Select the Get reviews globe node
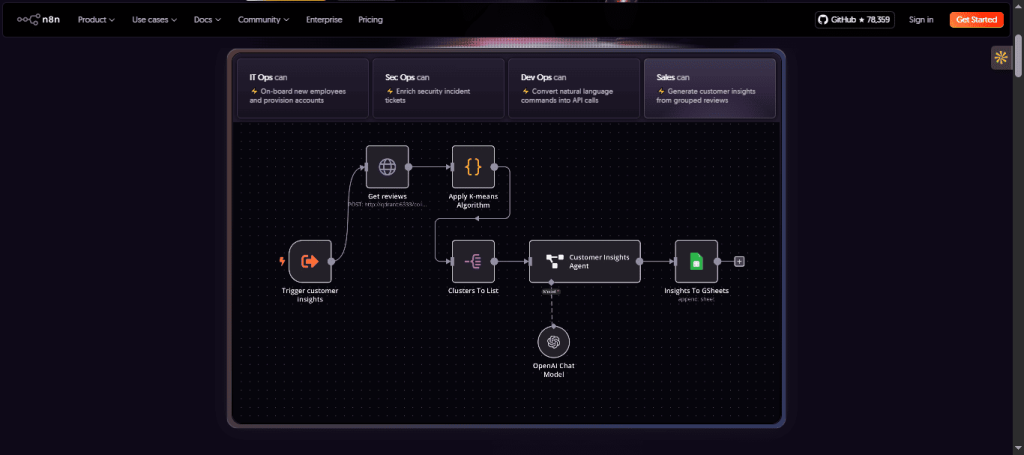This screenshot has height=455, width=1024. pos(387,166)
